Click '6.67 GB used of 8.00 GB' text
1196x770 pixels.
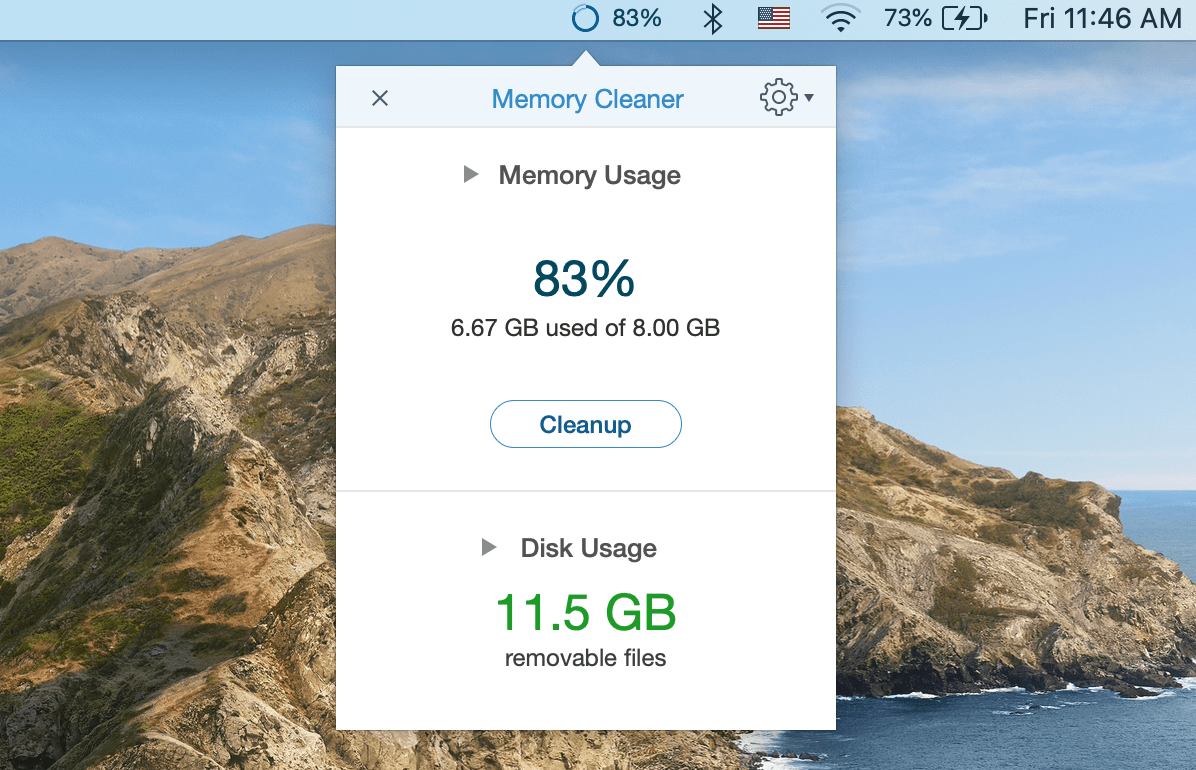[585, 328]
